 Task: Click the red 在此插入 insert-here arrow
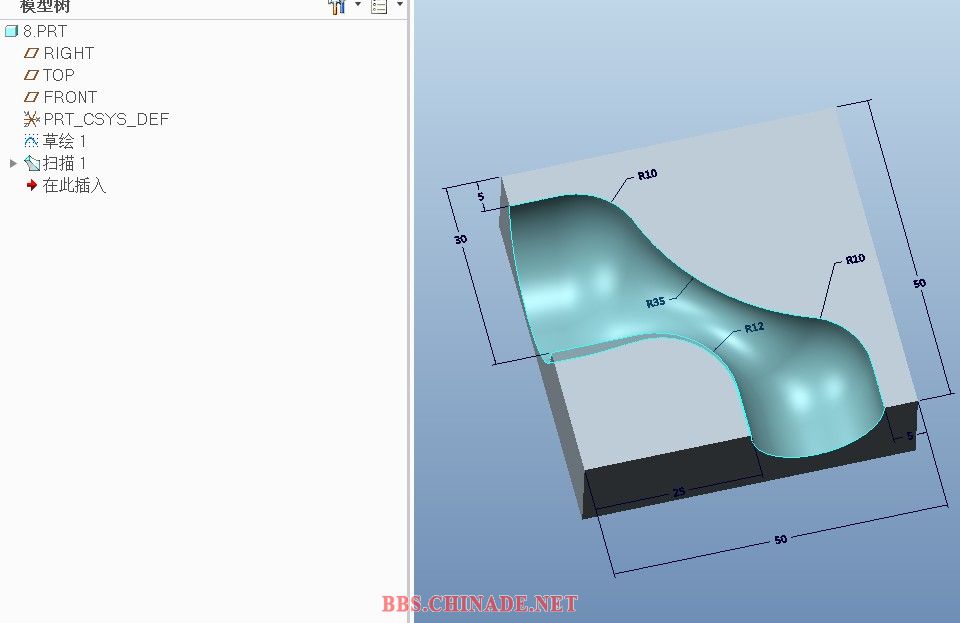pos(32,185)
